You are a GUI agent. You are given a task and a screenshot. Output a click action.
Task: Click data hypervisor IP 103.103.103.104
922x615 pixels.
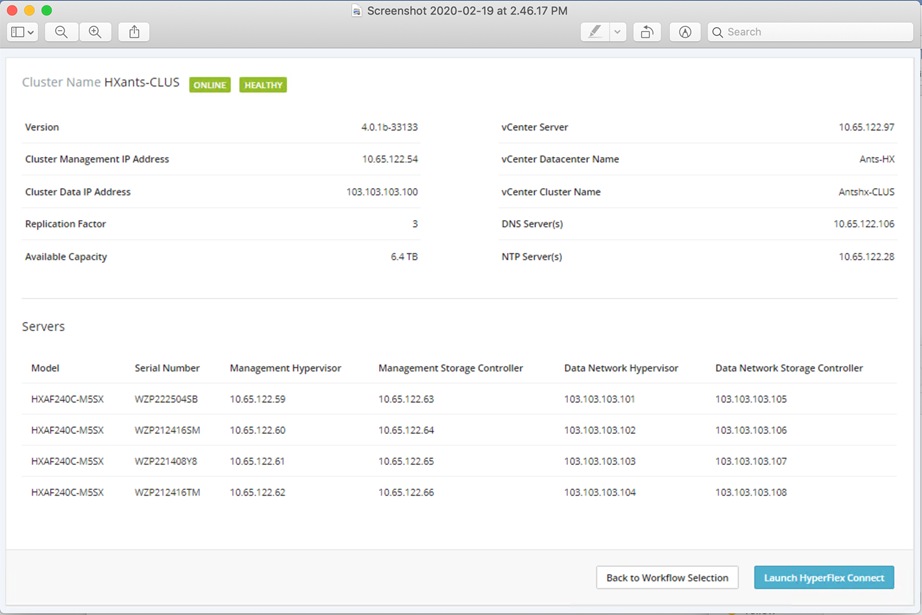click(600, 493)
